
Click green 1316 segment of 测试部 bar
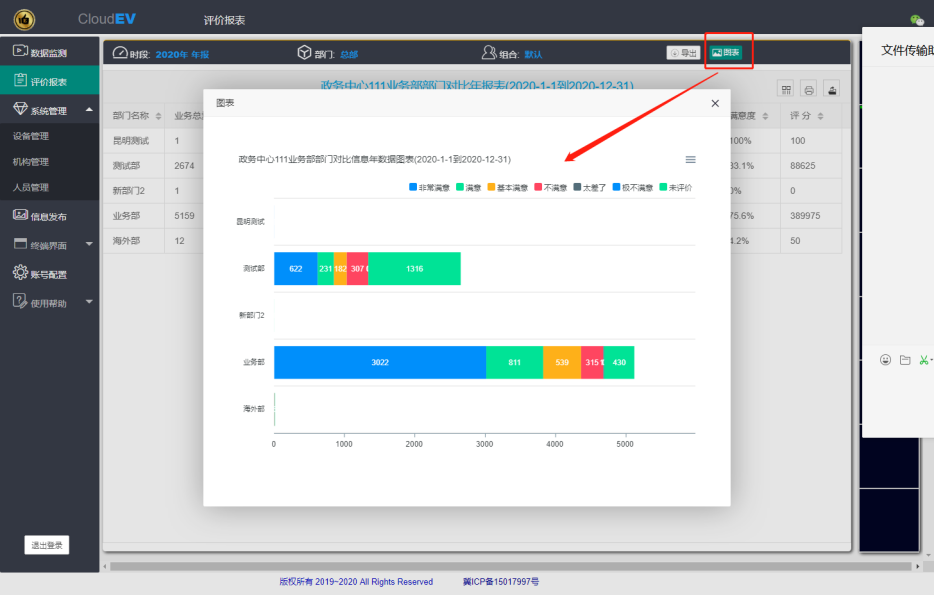pos(415,269)
